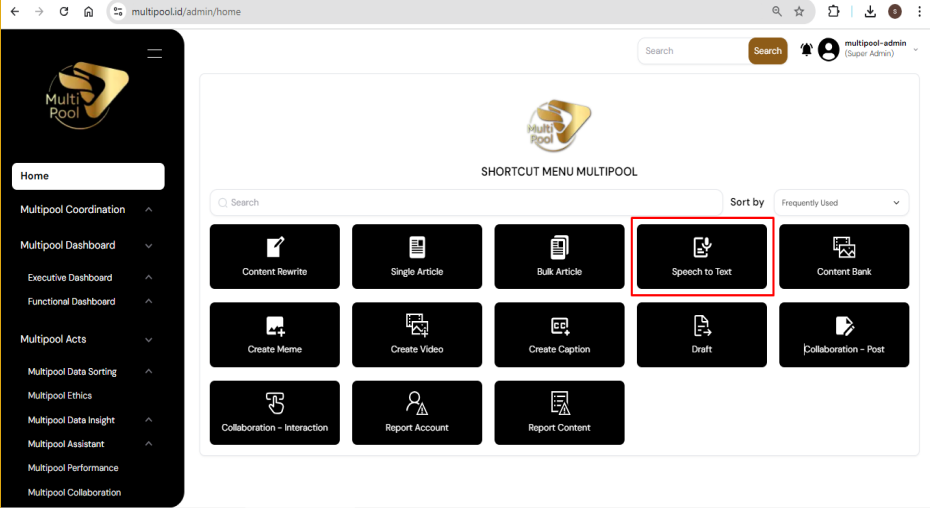The height and width of the screenshot is (508, 930).
Task: Open the browser zoom magnifier icon
Action: [776, 11]
